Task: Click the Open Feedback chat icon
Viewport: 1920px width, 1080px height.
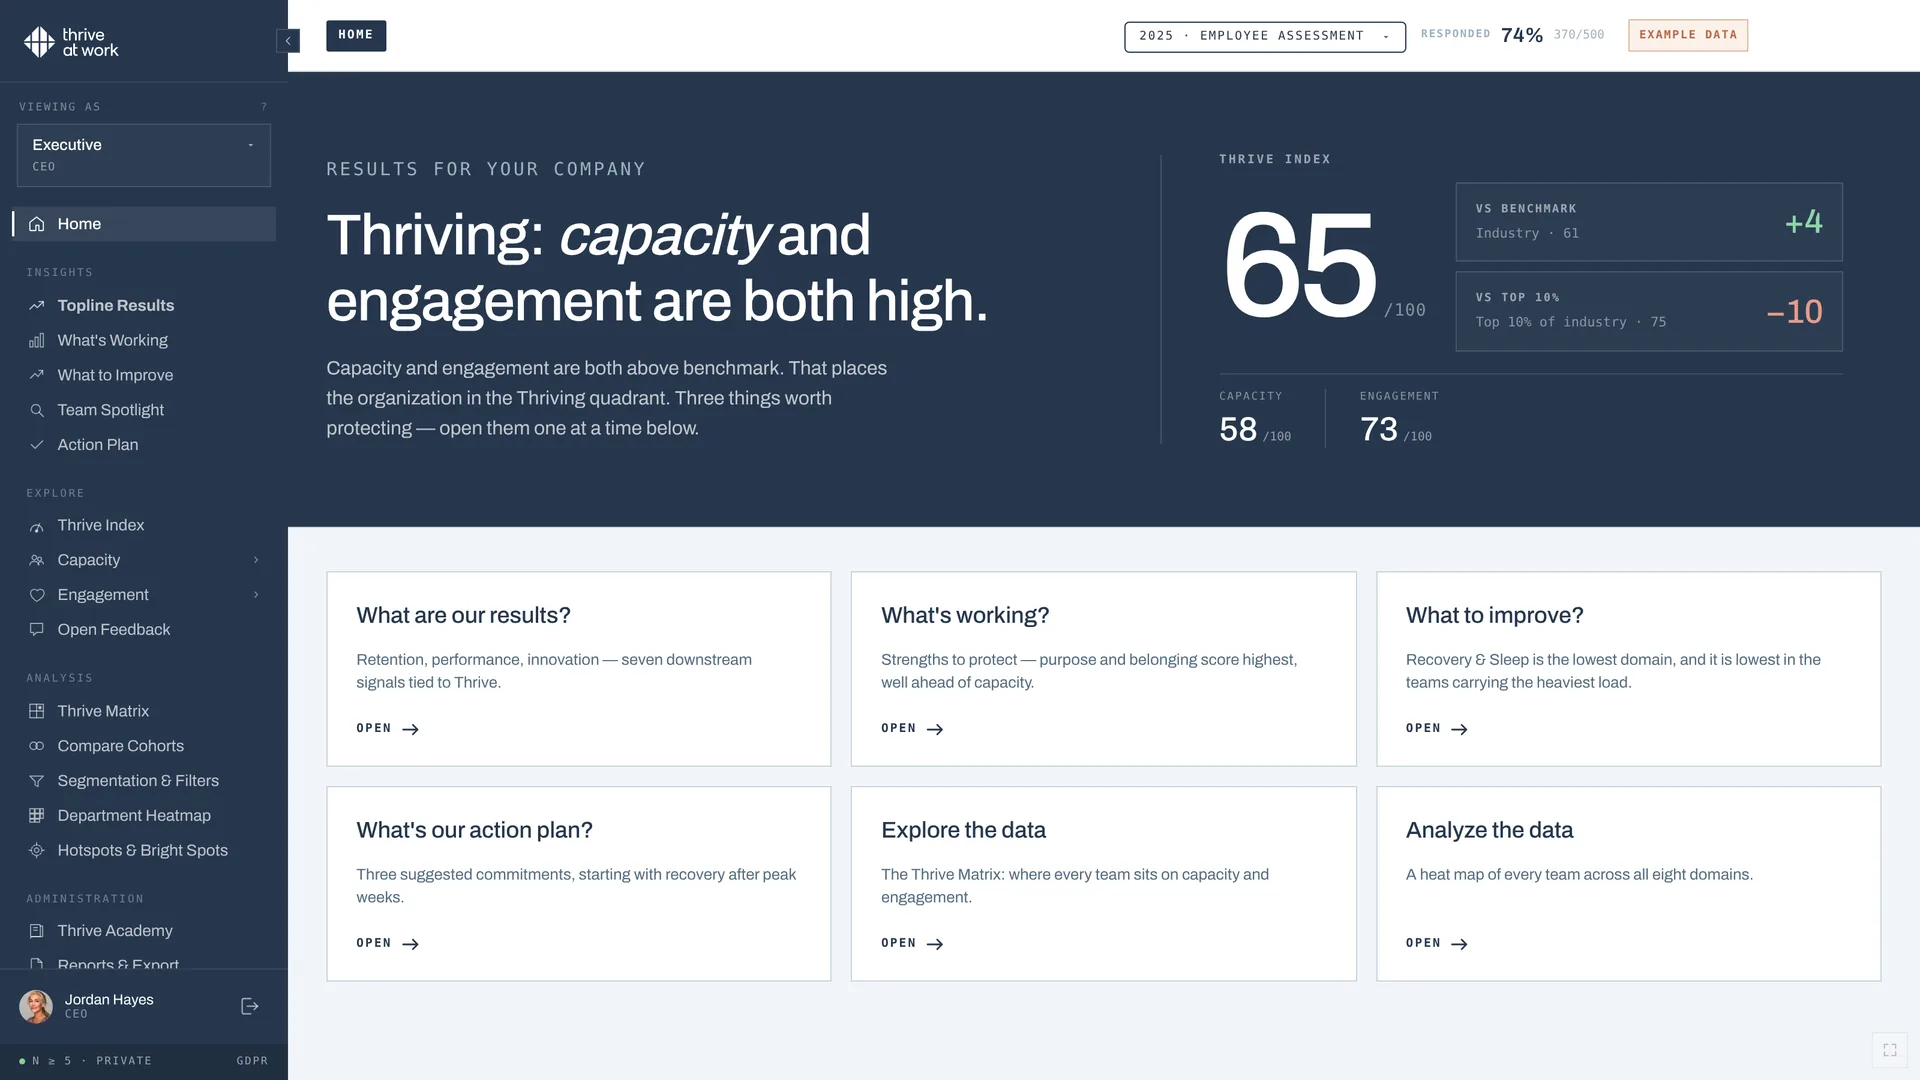Action: pos(37,629)
